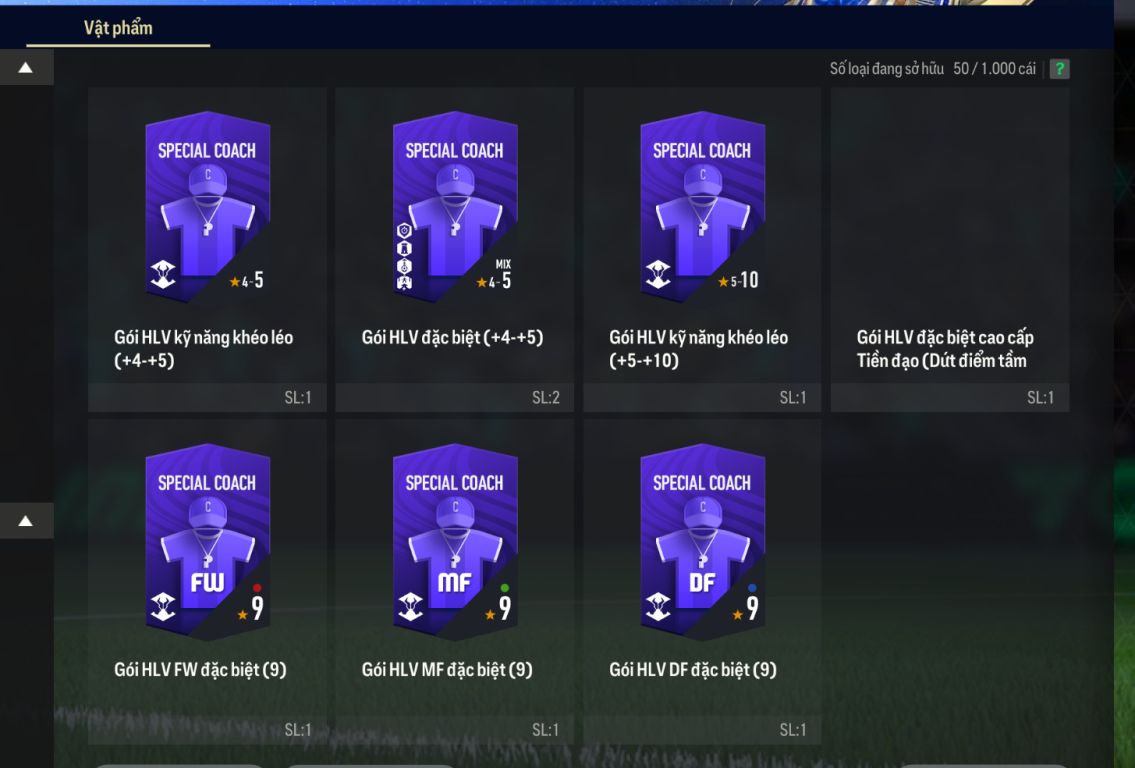Choose the MF special coach pack card
The height and width of the screenshot is (768, 1135).
click(455, 582)
